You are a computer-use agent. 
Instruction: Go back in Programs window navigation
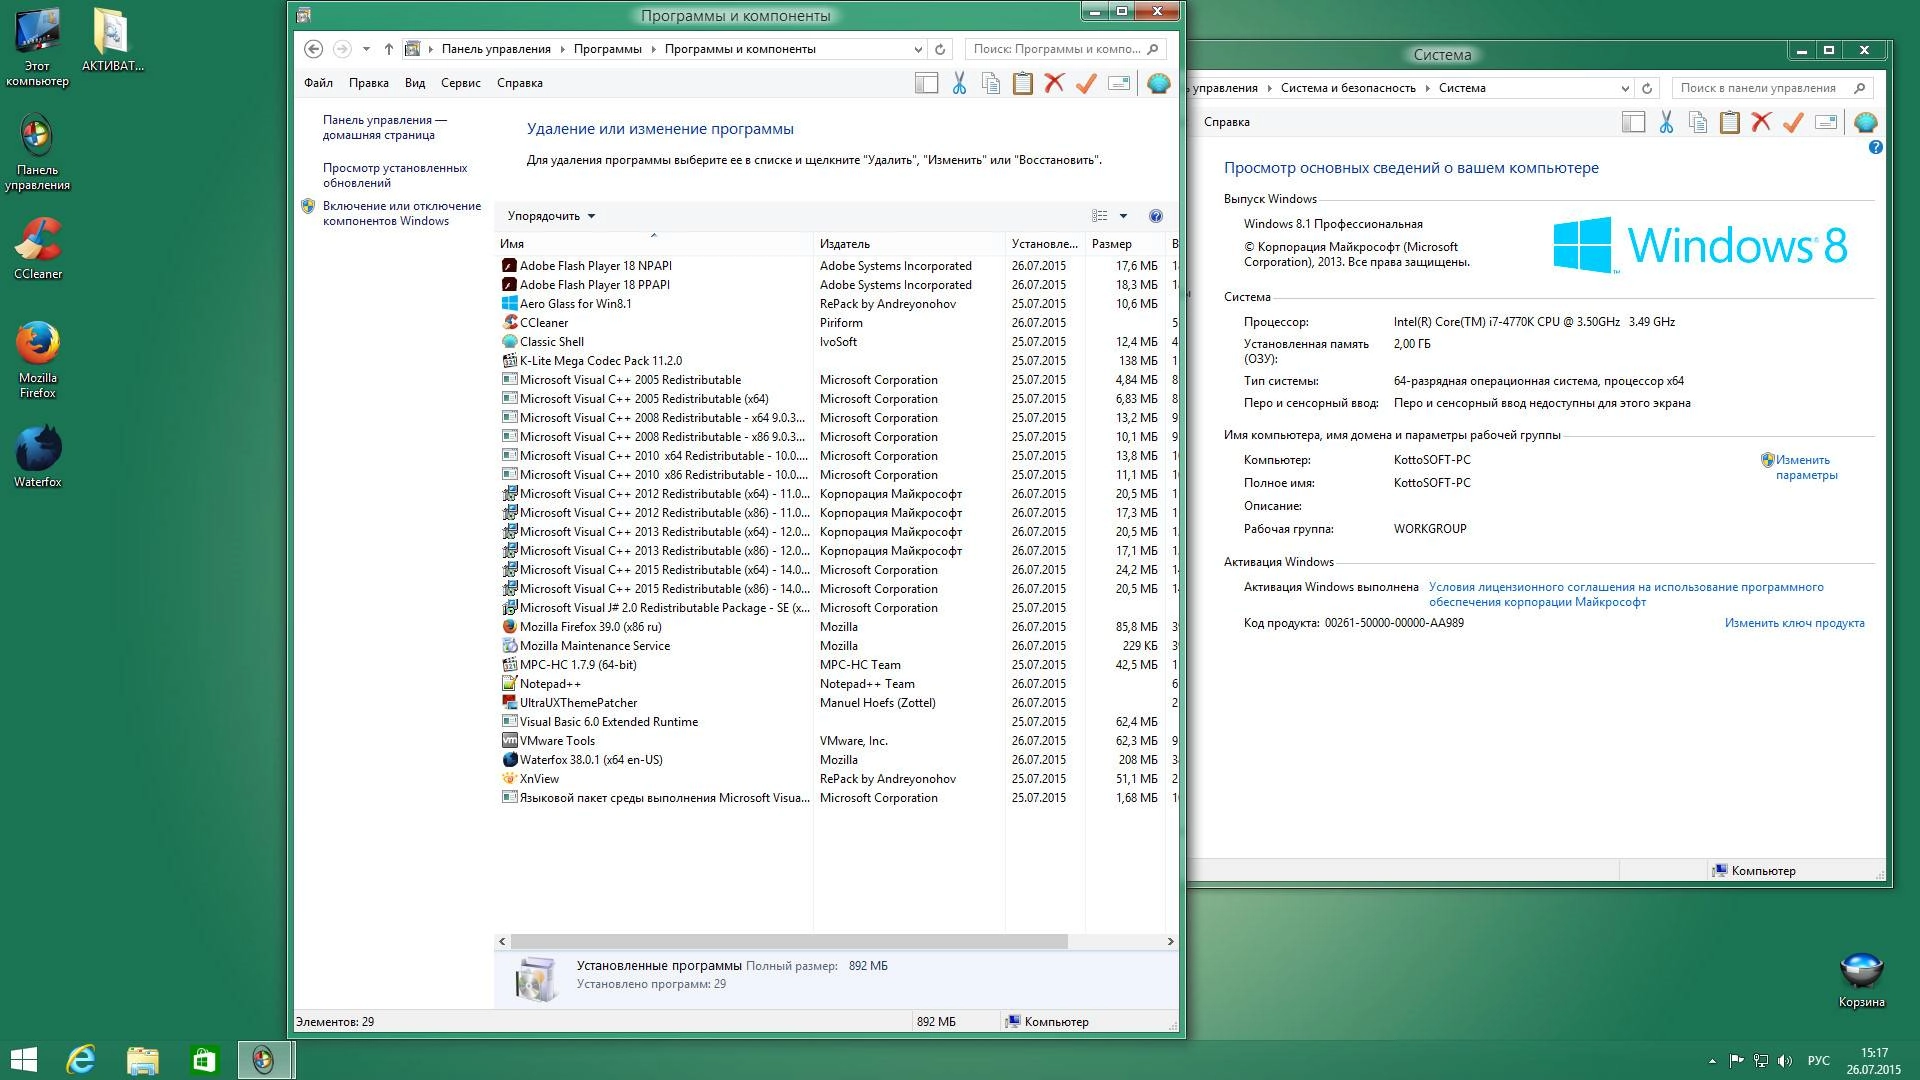[x=313, y=49]
